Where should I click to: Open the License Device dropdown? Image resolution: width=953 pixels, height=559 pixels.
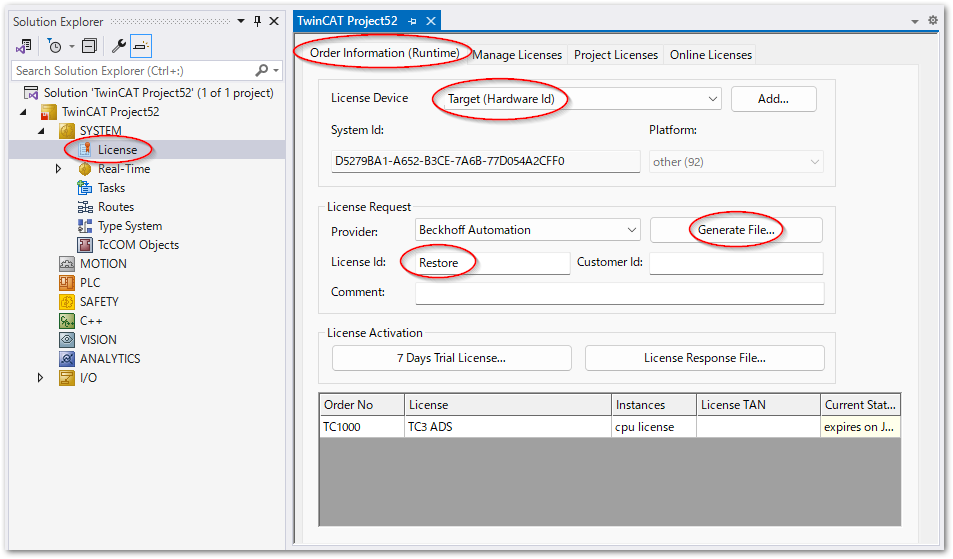coord(712,99)
